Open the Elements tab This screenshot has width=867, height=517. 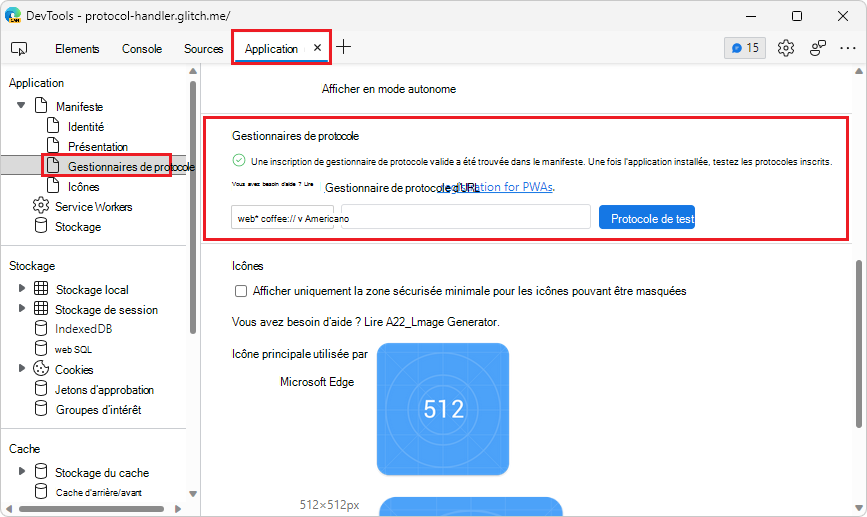tap(77, 49)
